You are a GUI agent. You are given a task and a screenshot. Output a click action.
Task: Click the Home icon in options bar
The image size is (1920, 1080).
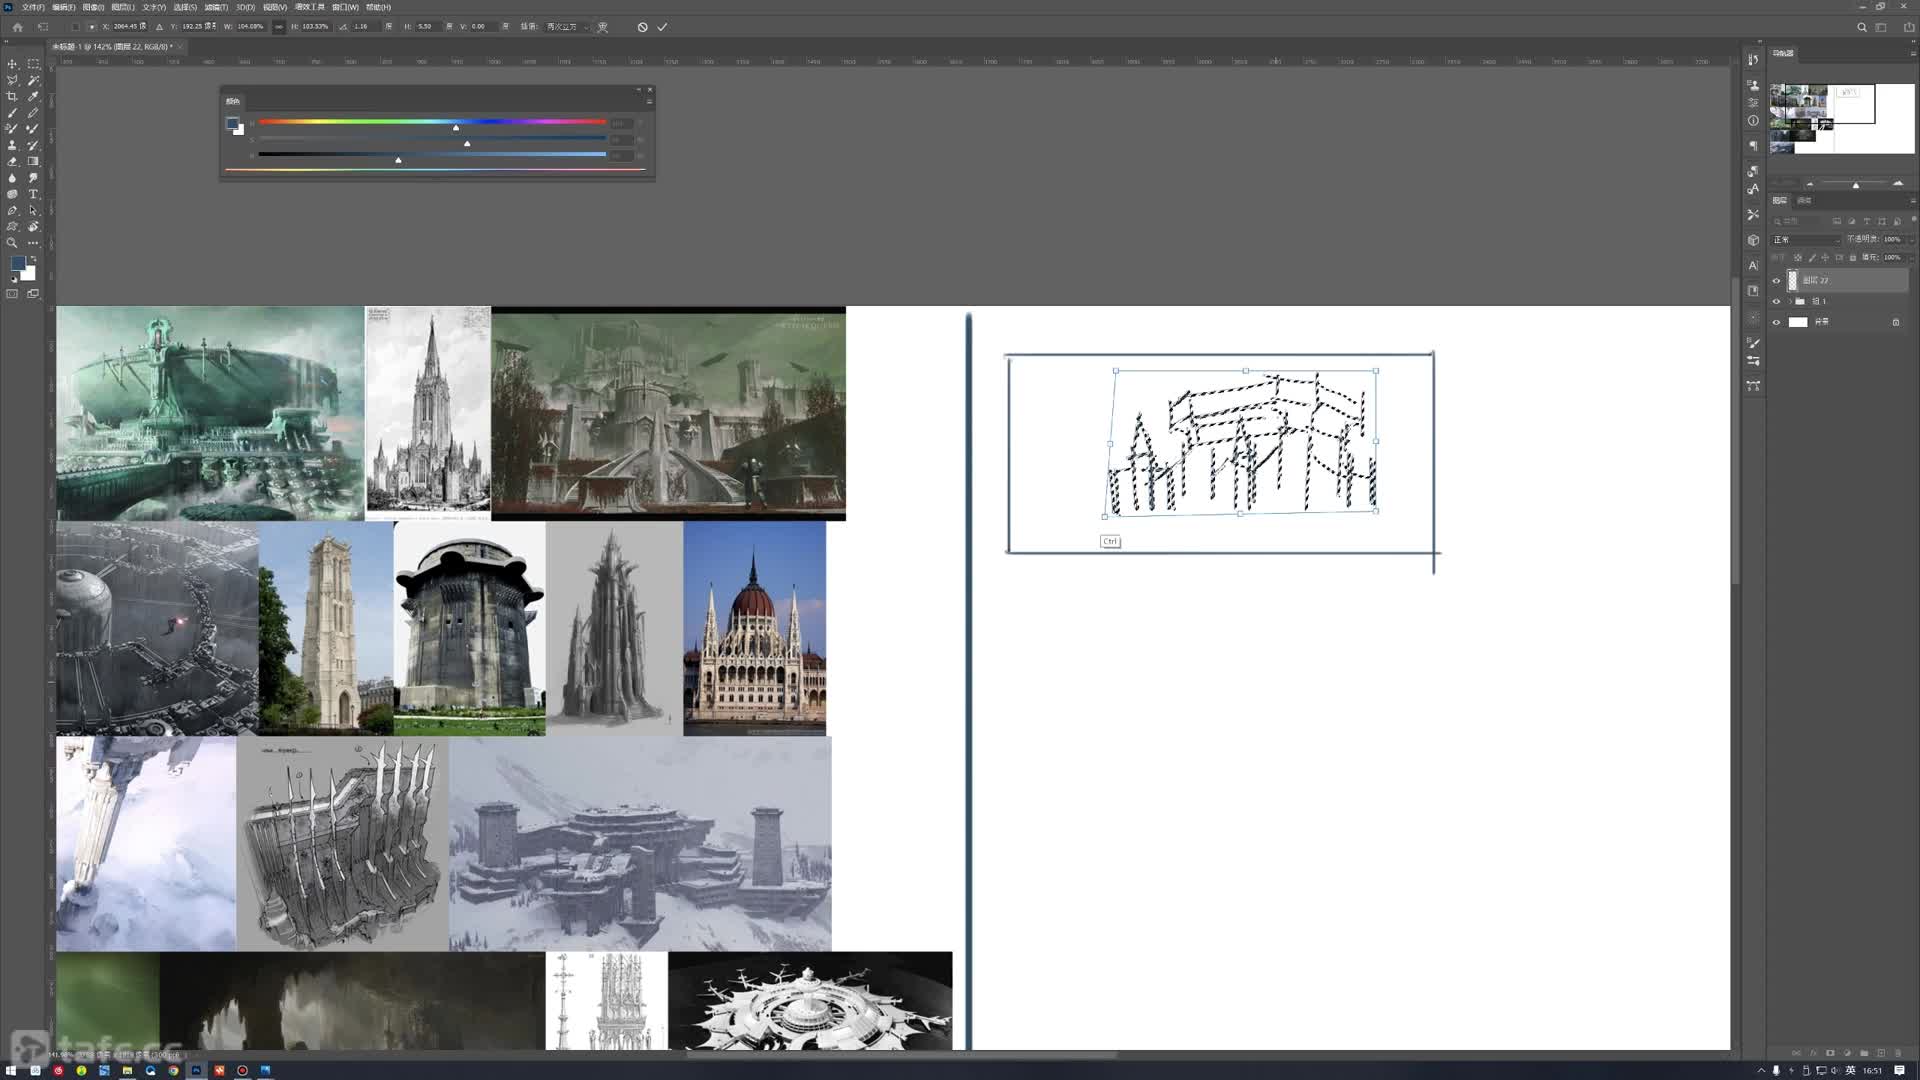pyautogui.click(x=17, y=27)
